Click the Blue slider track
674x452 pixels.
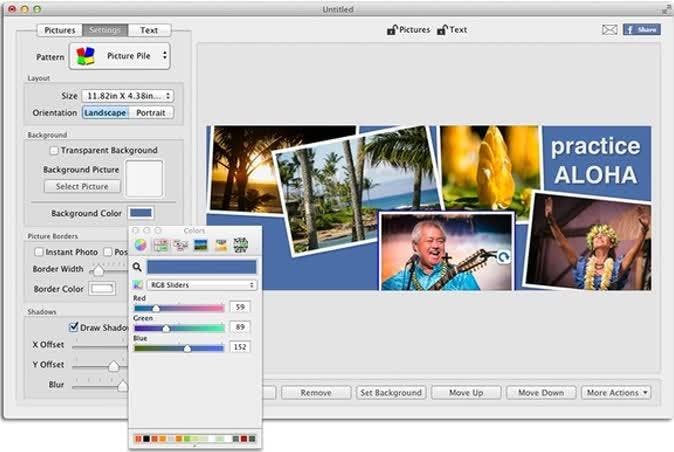(x=179, y=348)
